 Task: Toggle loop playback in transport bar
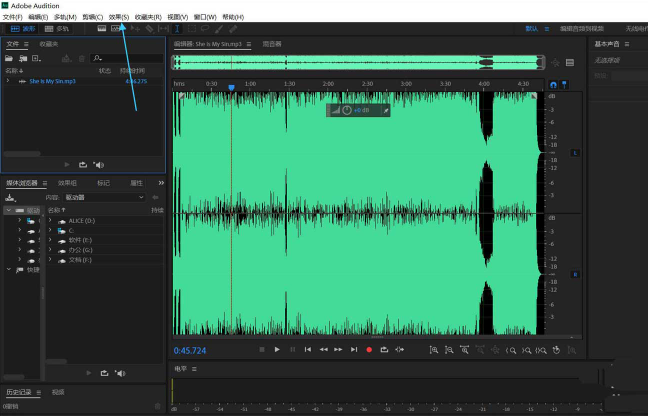(384, 349)
